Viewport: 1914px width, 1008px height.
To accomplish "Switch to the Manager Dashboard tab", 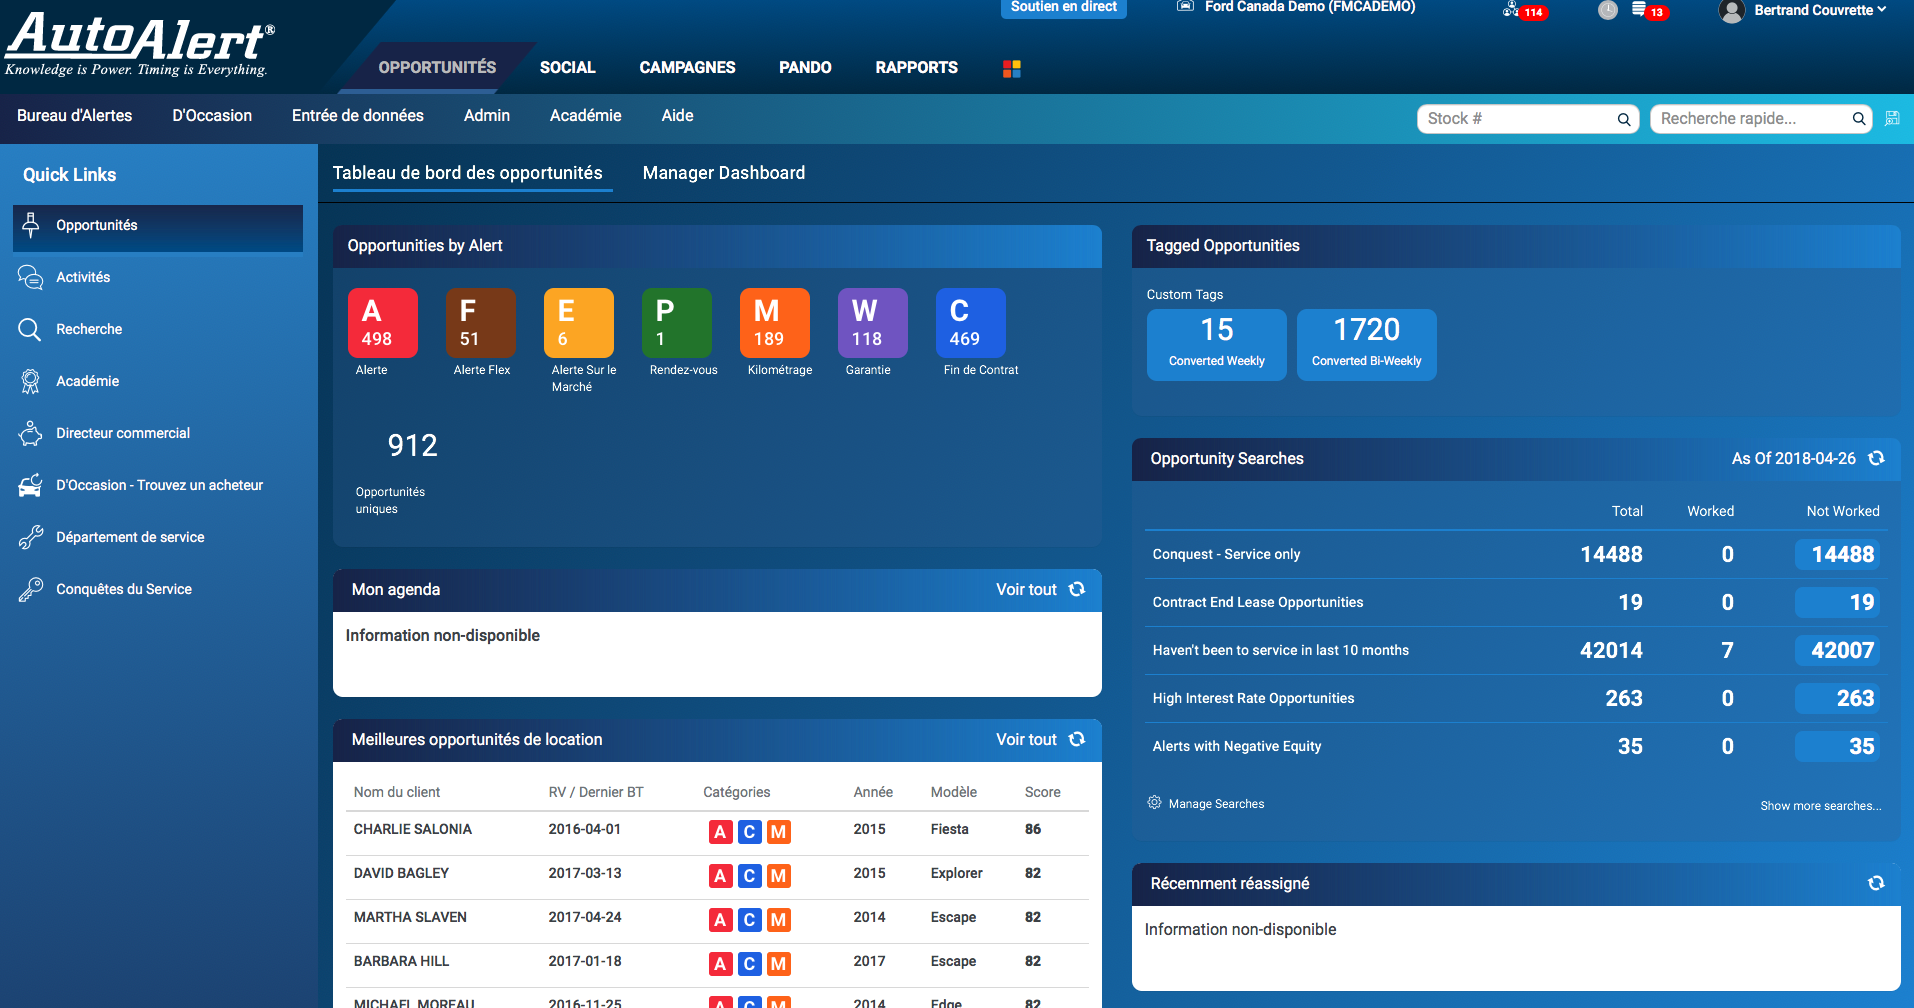I will [x=724, y=172].
